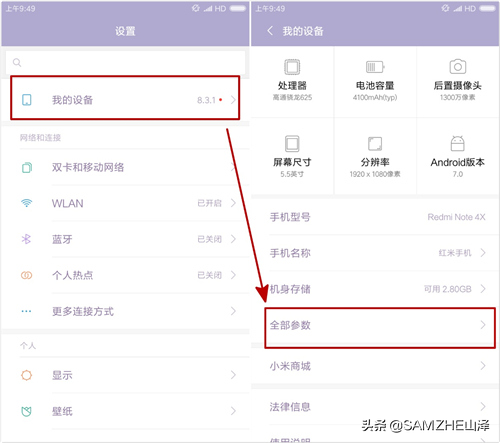The width and height of the screenshot is (500, 443).
Task: Expand chevron on 机身存储 row
Action: pos(483,289)
